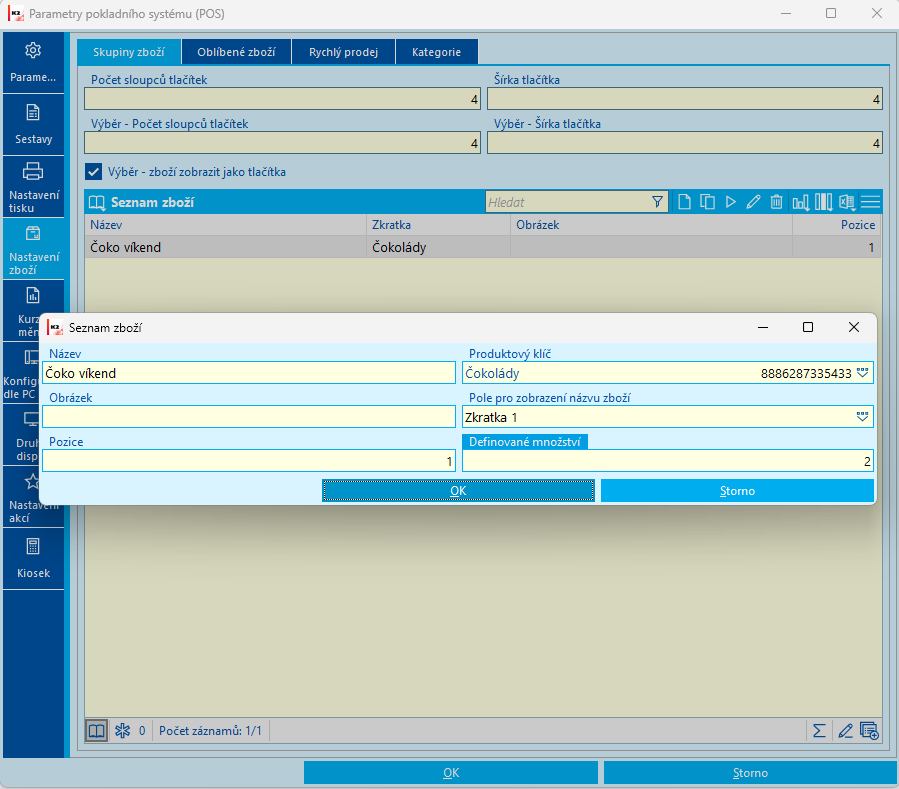Click the pencil icon in the status bar

845,731
